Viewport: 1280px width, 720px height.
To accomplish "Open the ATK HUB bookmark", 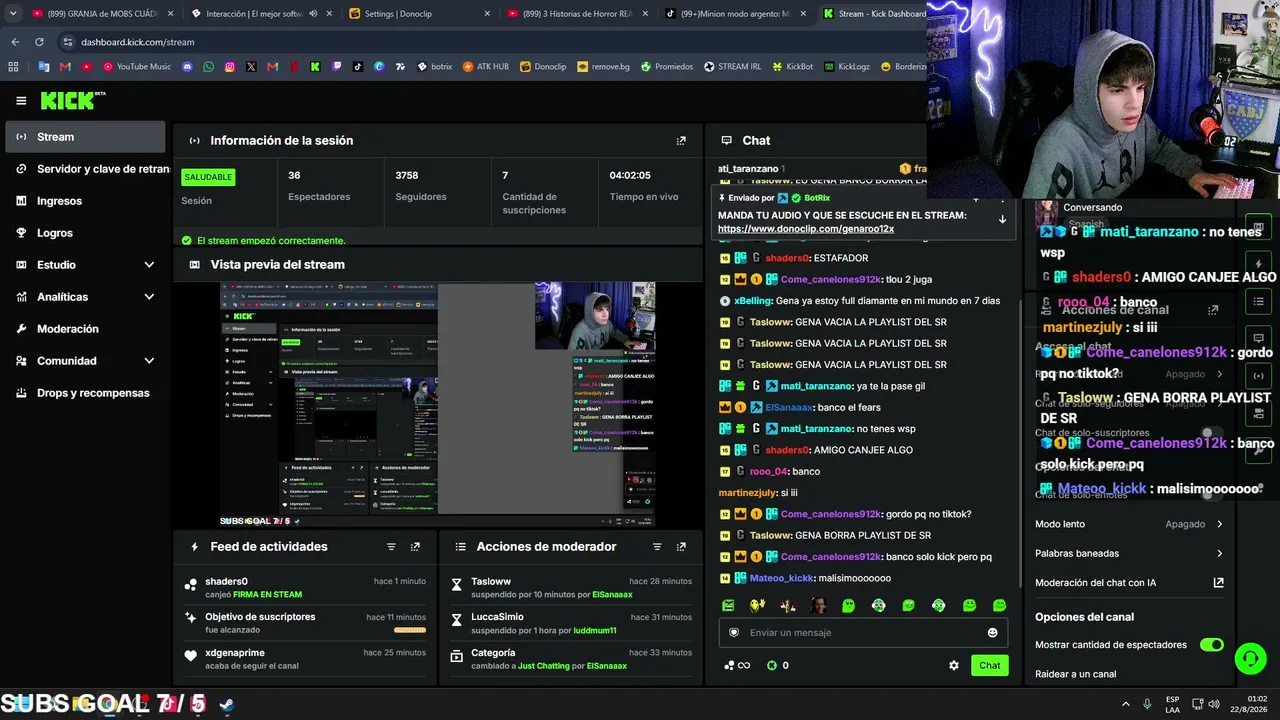I will [x=485, y=67].
